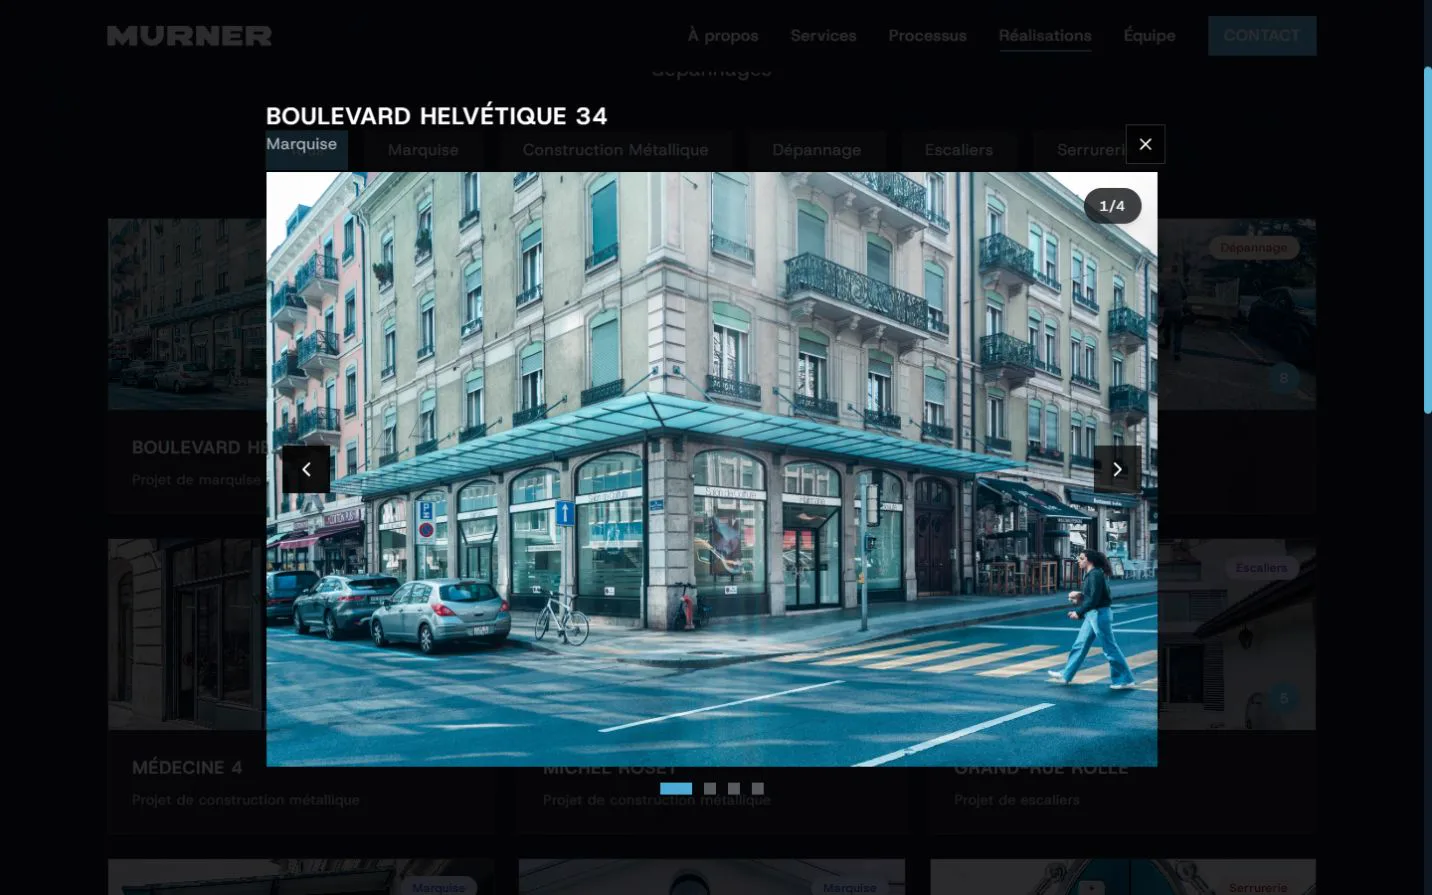1432x895 pixels.
Task: Click the Dépannage badge on the top-right card
Action: click(1253, 247)
